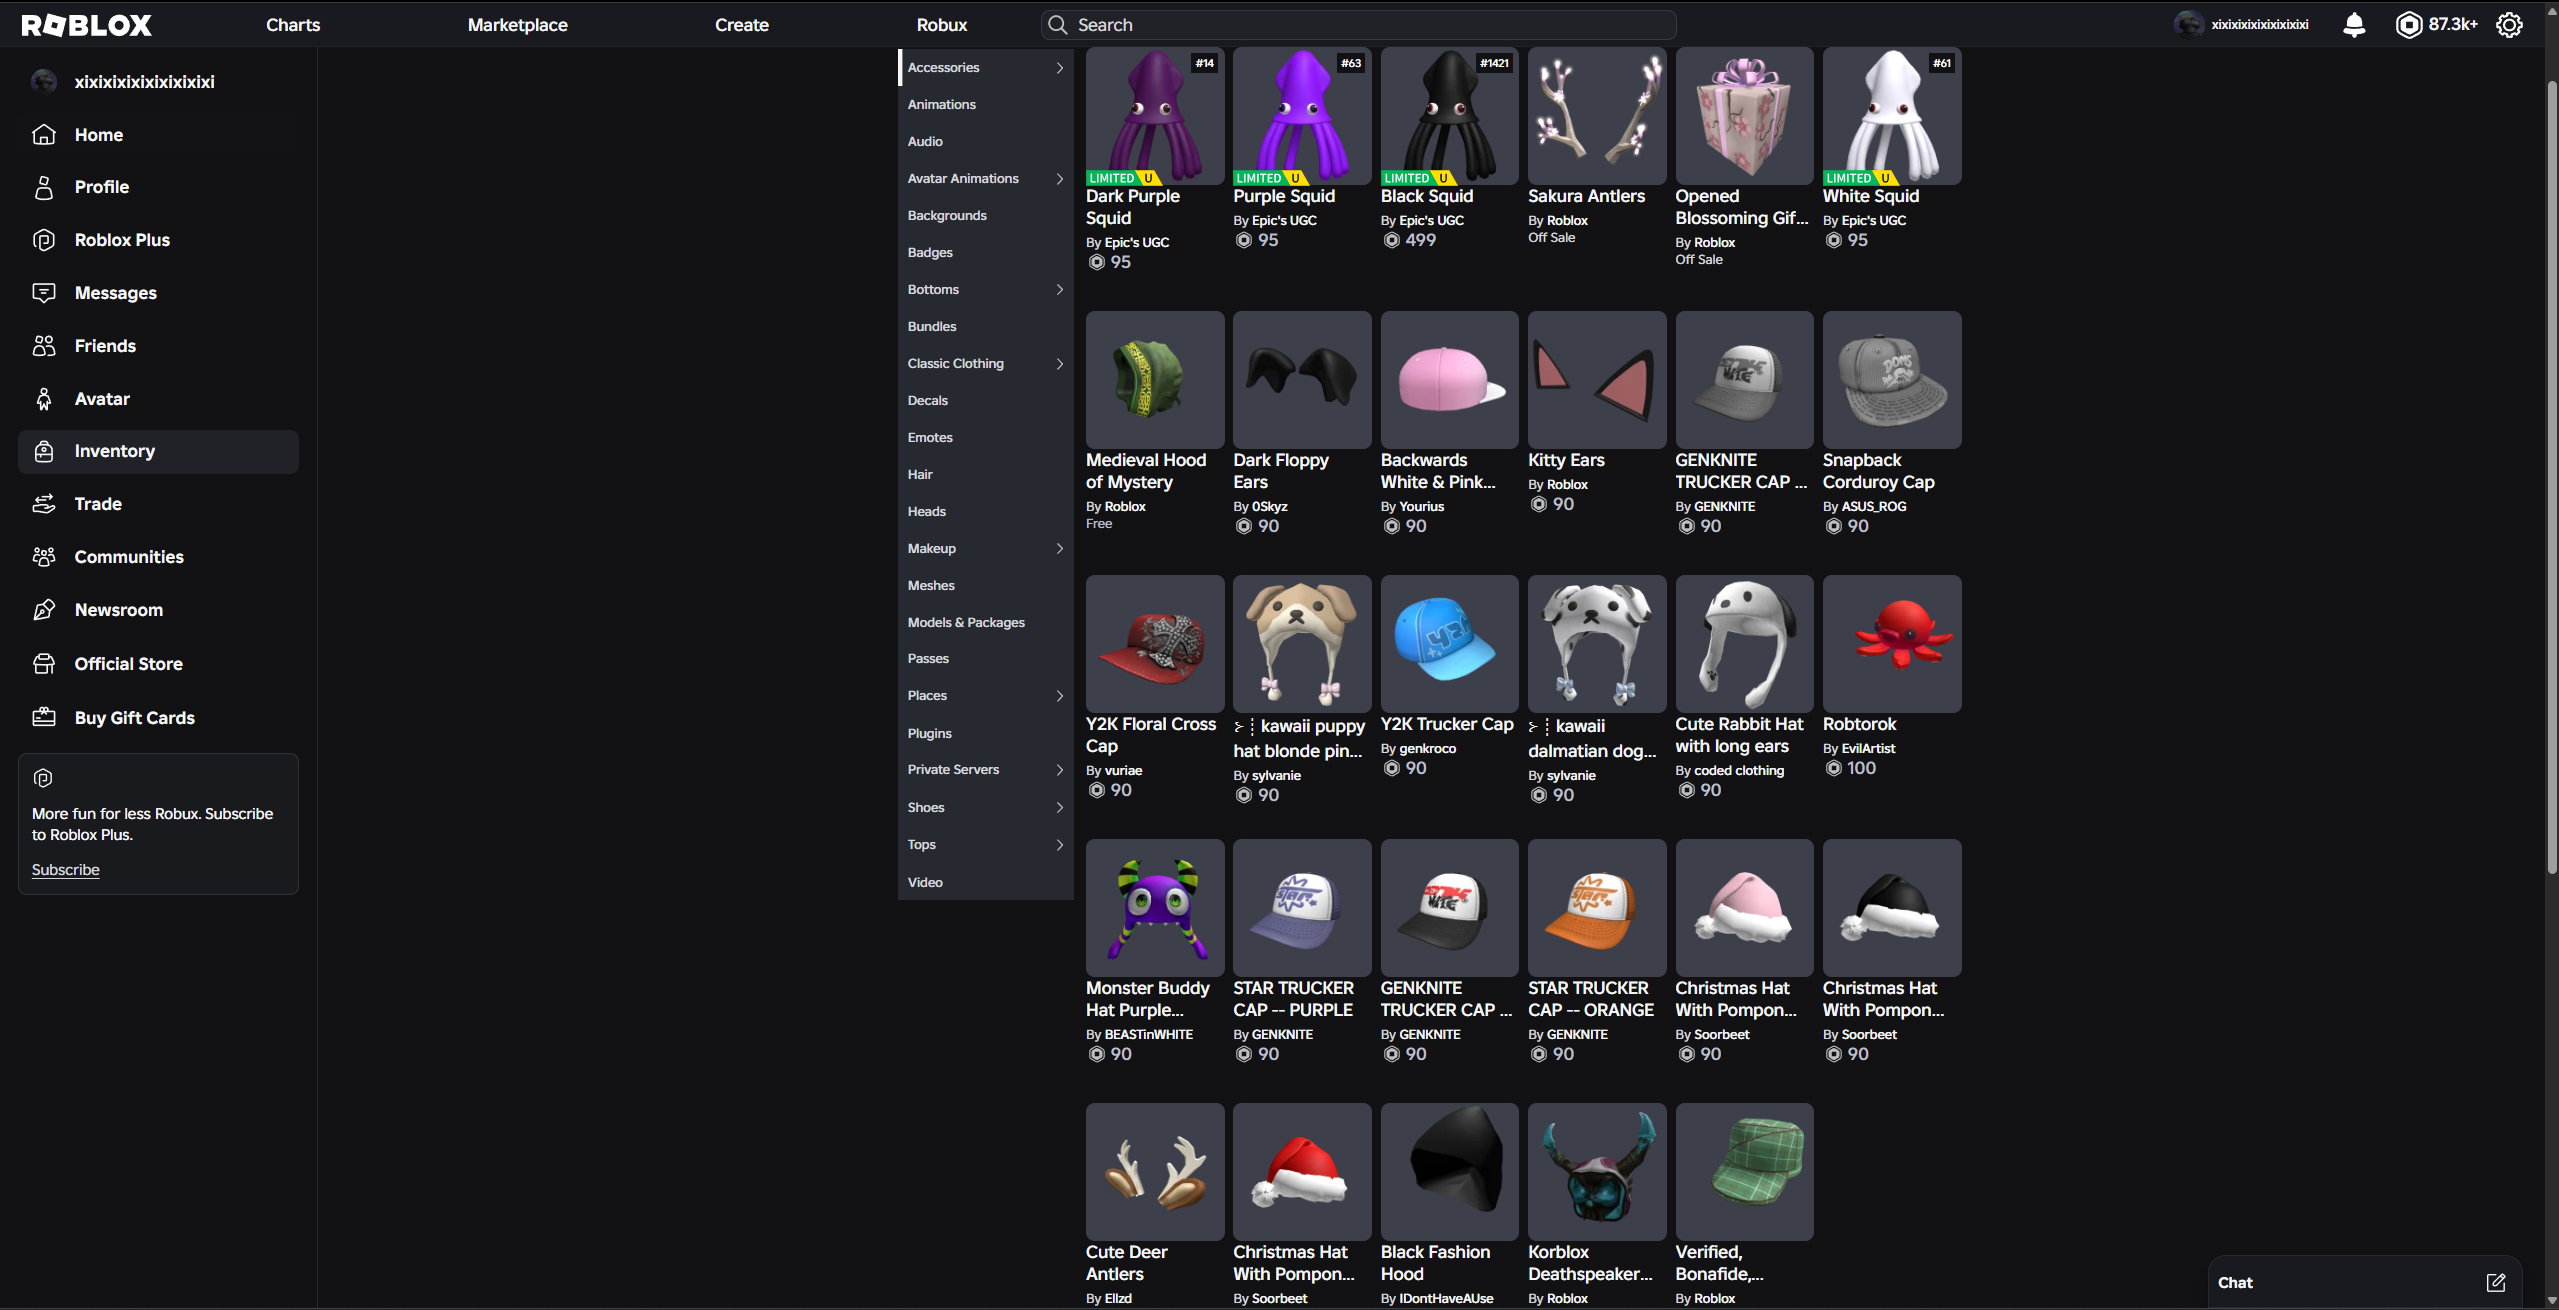Screen dimensions: 2559x1310
Task: Click the Subscribe link for Roblox Plus
Action: (x=66, y=870)
